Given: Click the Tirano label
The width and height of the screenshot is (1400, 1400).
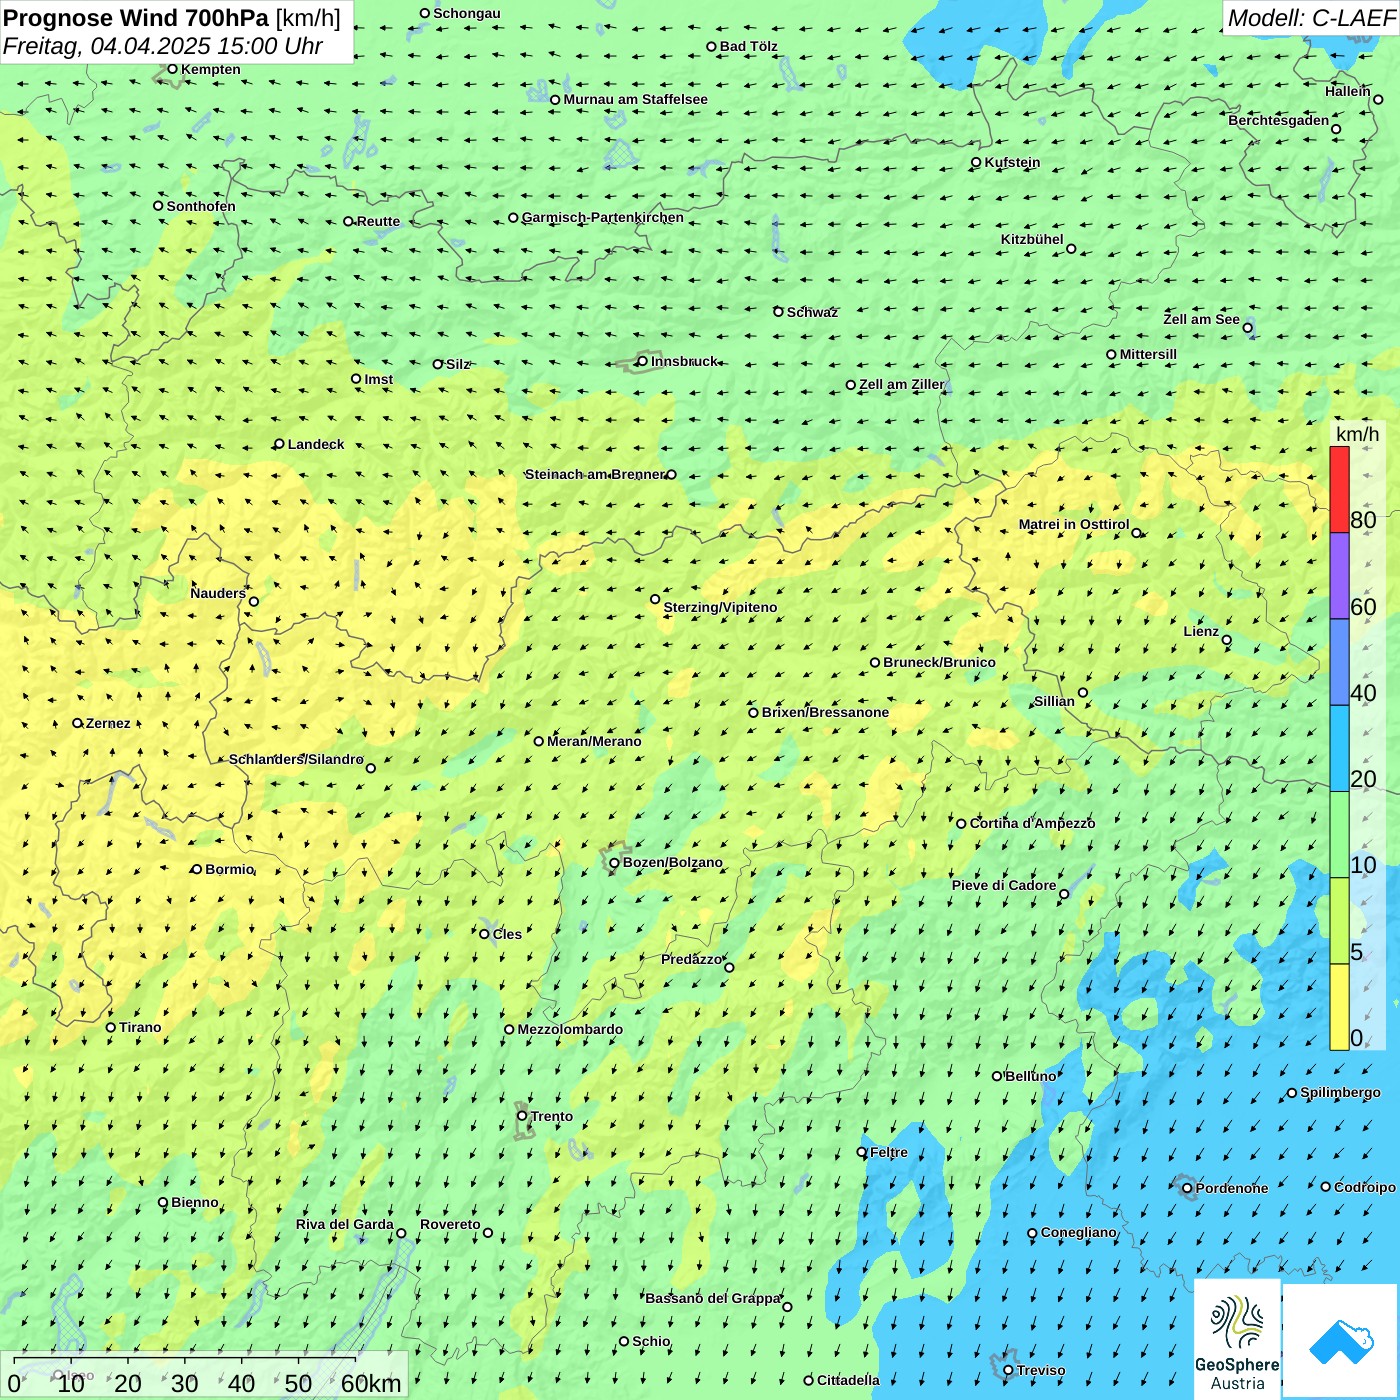Looking at the screenshot, I should [x=140, y=1027].
